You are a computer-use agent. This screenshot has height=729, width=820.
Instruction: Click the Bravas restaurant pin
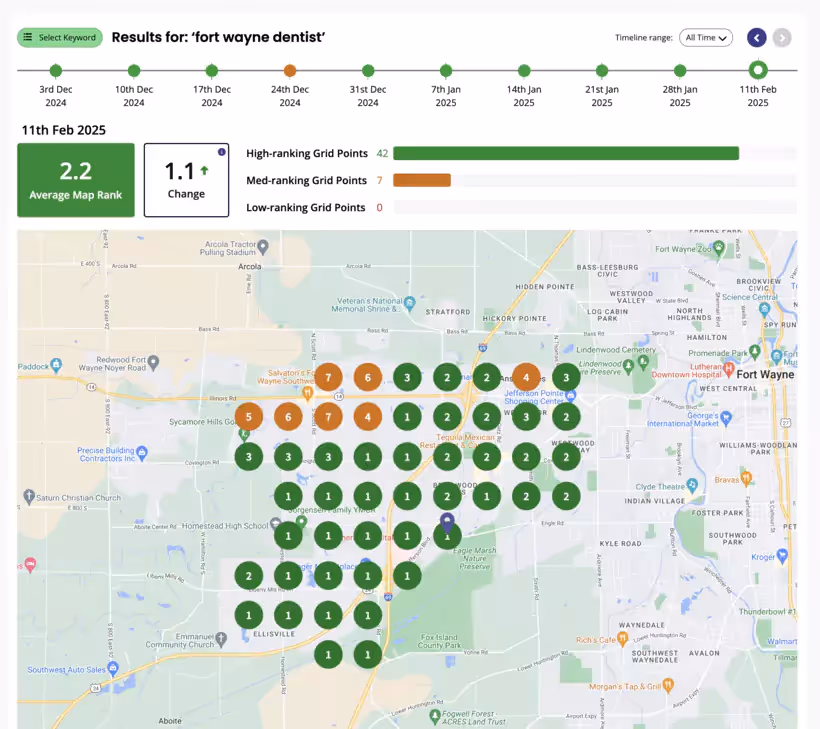tap(746, 478)
